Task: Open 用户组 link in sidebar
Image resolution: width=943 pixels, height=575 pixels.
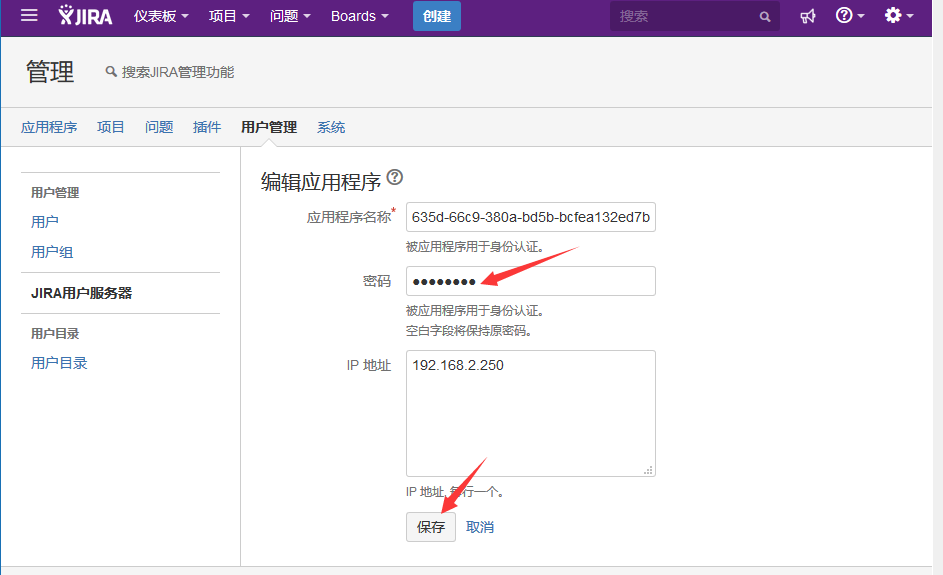Action: click(52, 252)
